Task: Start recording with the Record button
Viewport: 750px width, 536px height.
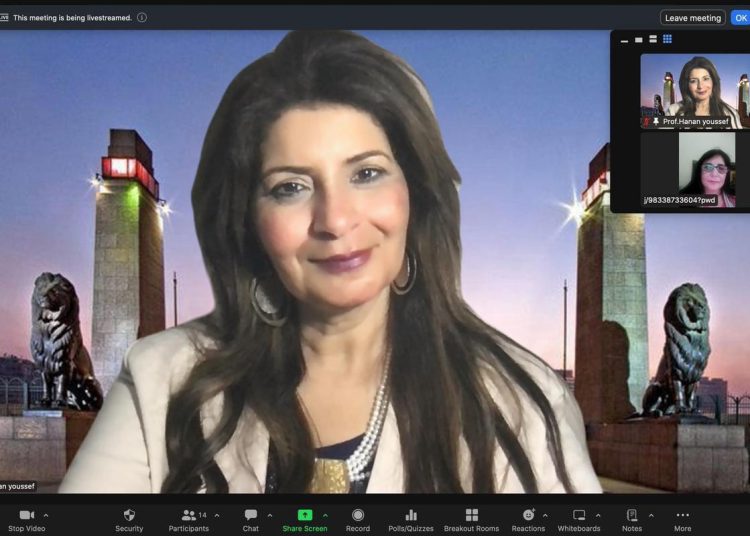Action: 358,515
